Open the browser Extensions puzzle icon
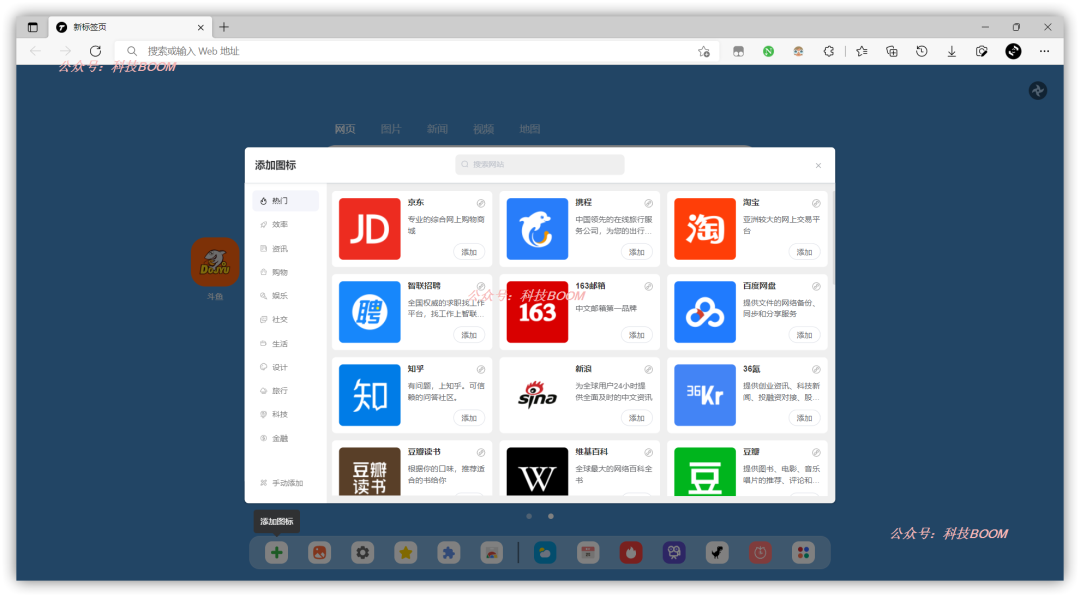 coord(829,52)
